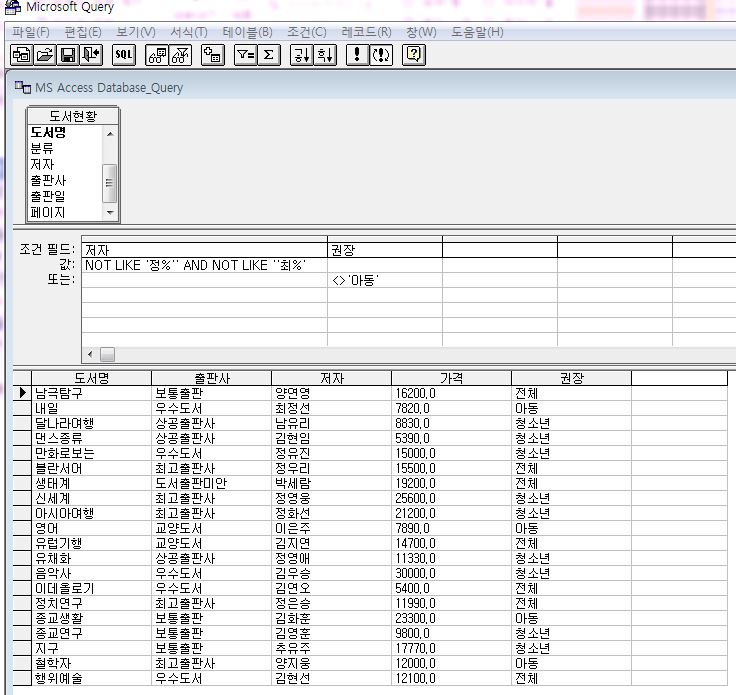Image resolution: width=736 pixels, height=695 pixels.
Task: Open a saved query via folder icon
Action: coord(45,55)
